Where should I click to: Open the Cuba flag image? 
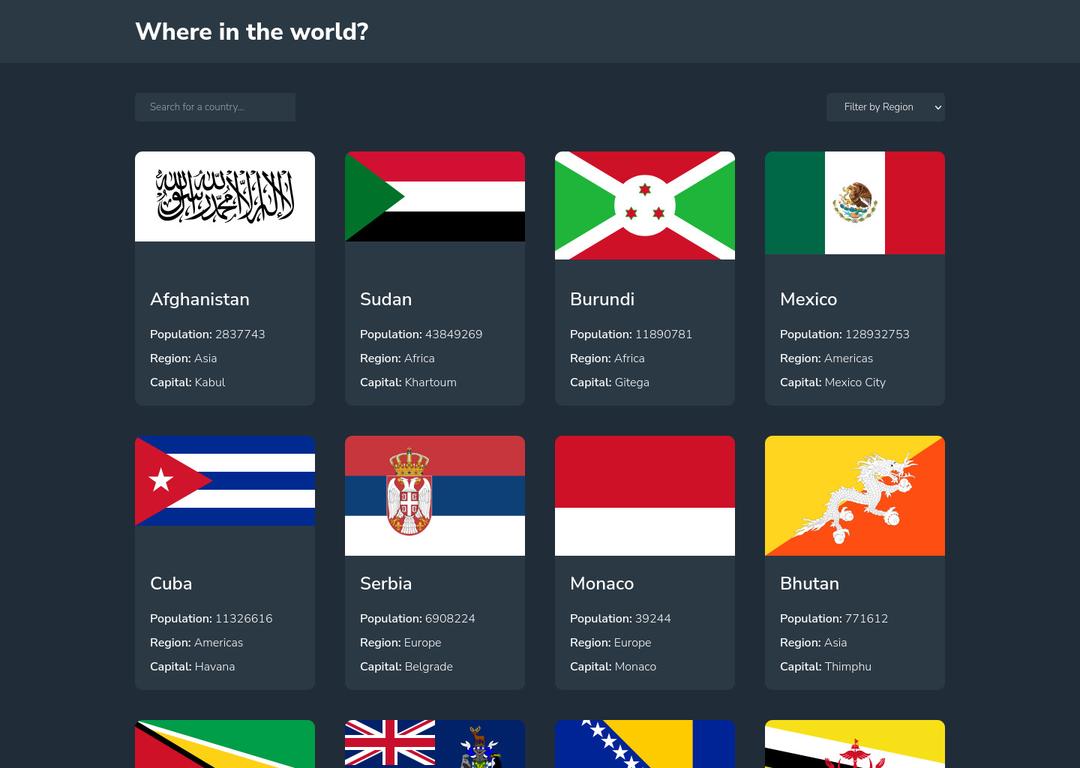click(225, 481)
